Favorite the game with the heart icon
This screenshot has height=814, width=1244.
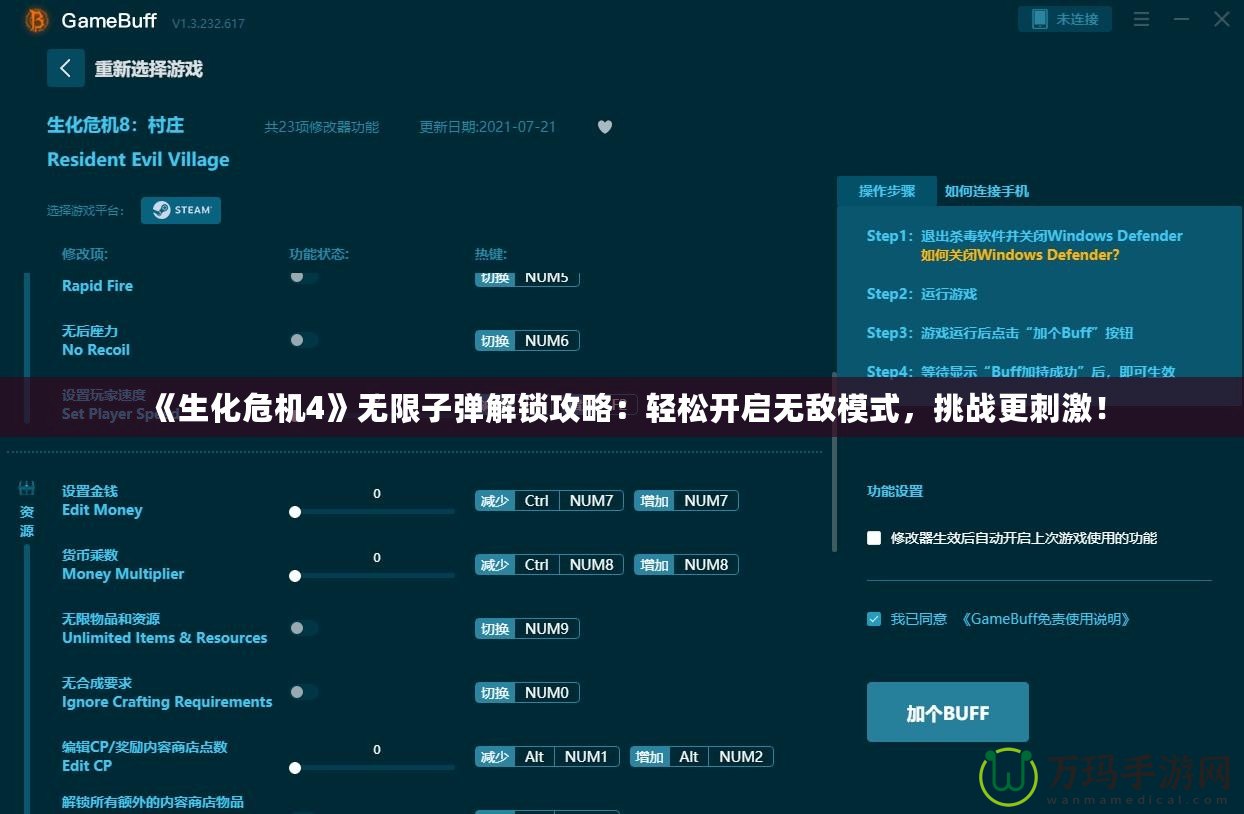604,127
